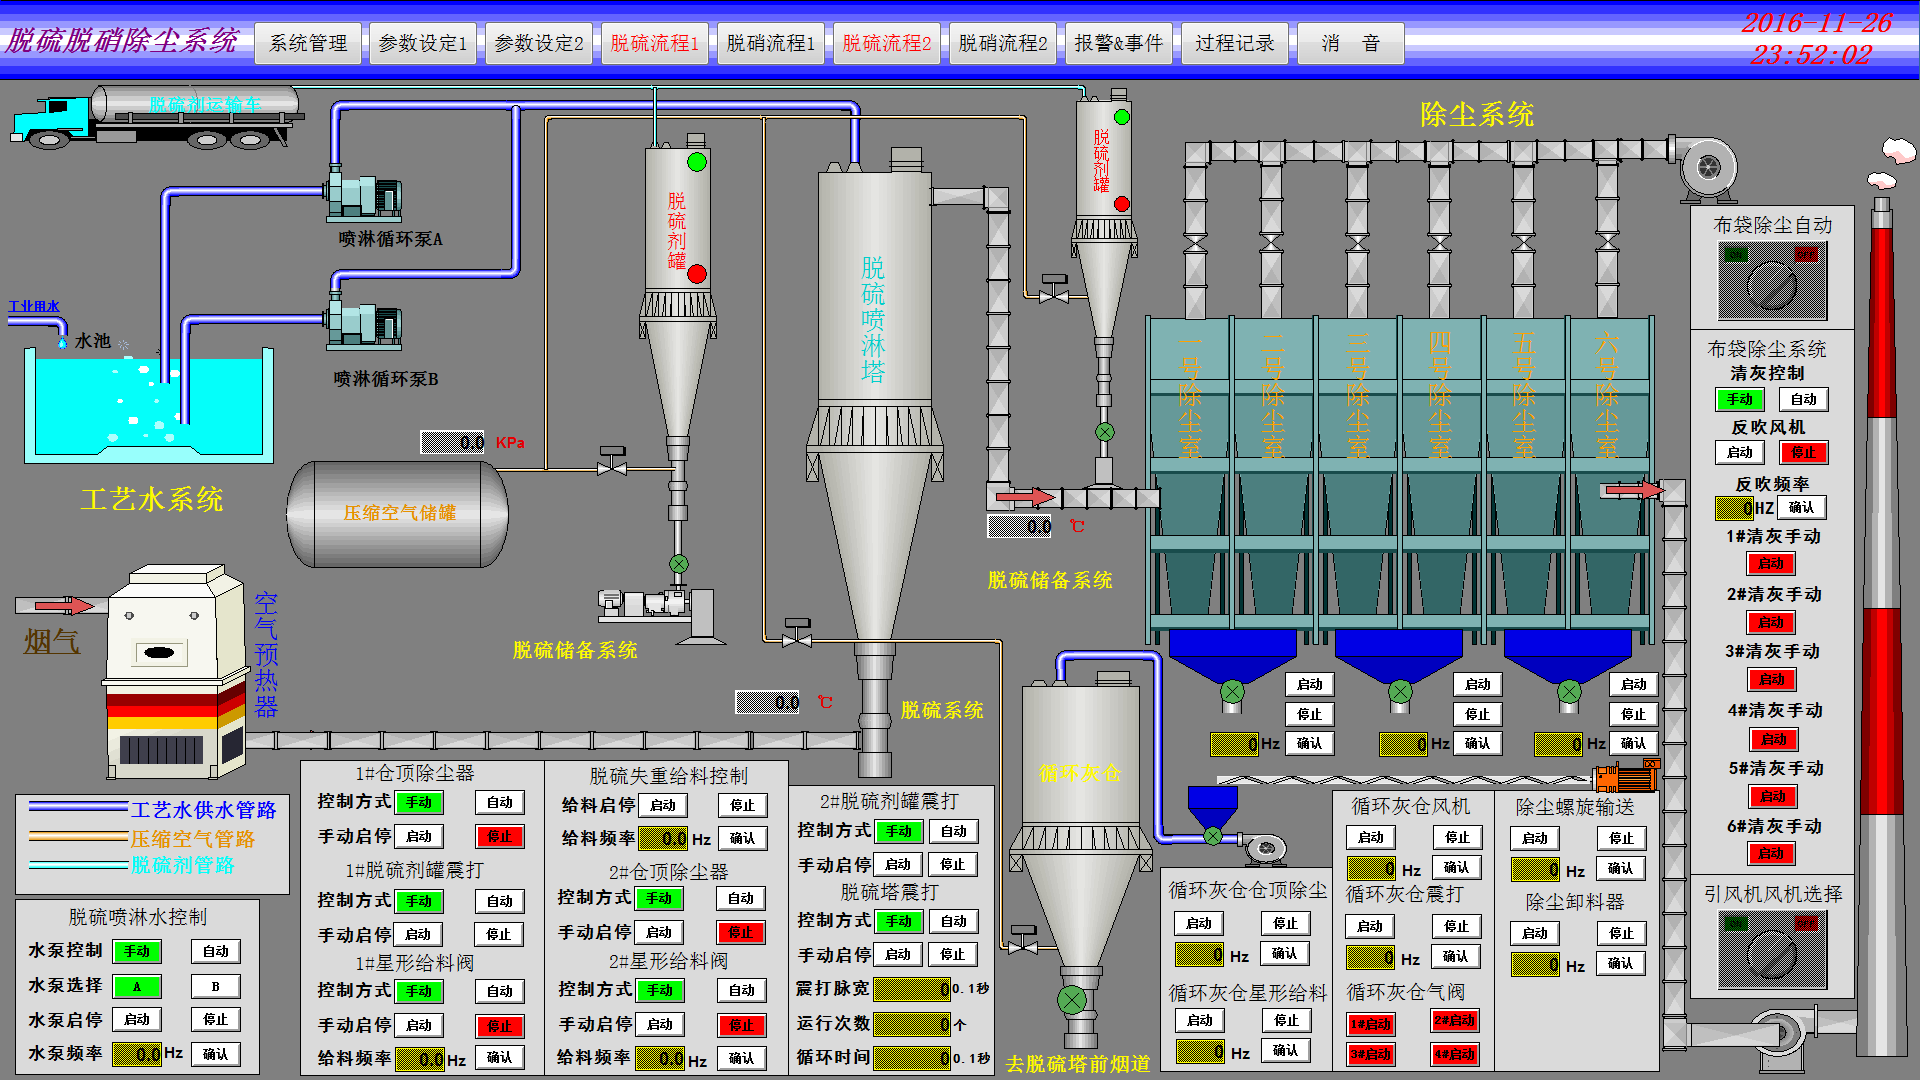This screenshot has height=1080, width=1920.
Task: Click the green valve under 循环灰仓
Action: 1072,999
